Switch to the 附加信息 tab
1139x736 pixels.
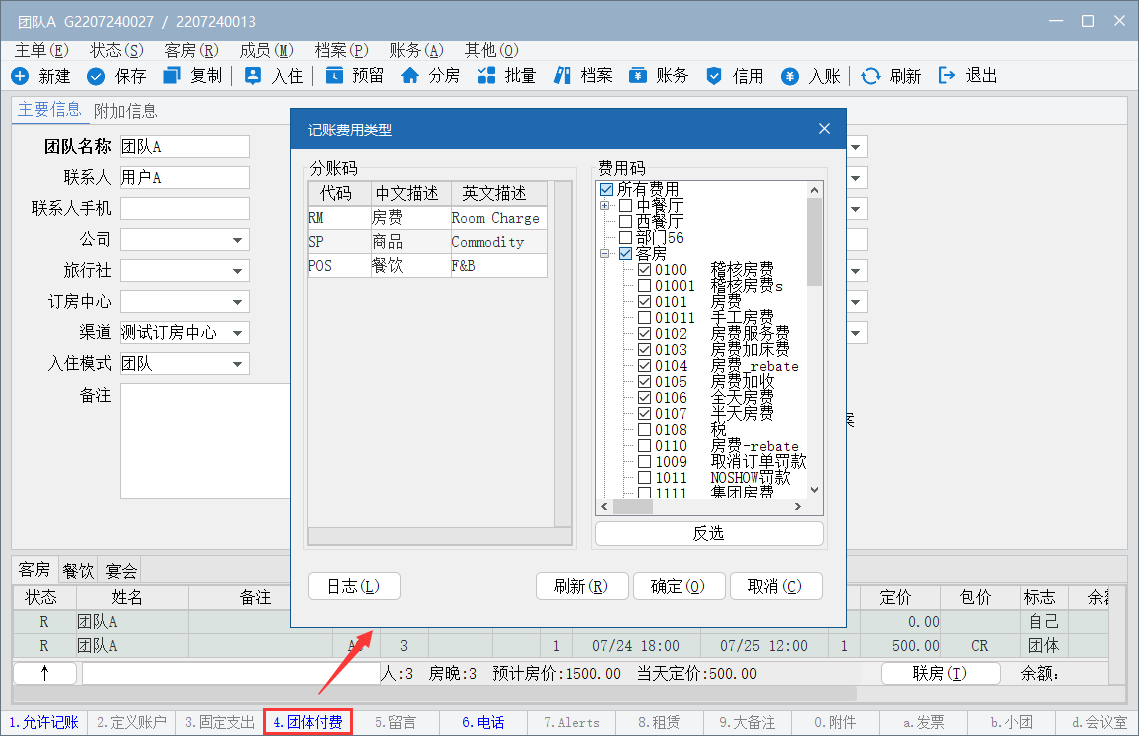(x=126, y=110)
